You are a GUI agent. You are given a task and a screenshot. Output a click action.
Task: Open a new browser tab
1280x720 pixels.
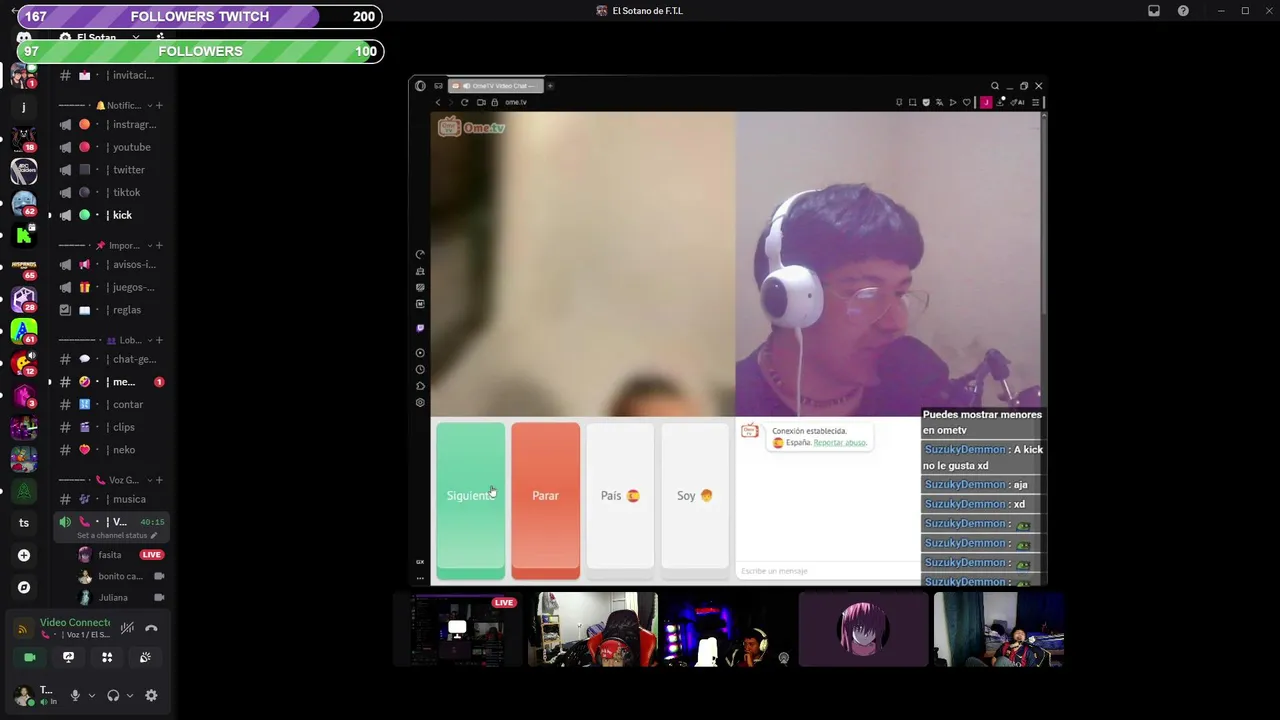click(x=550, y=86)
